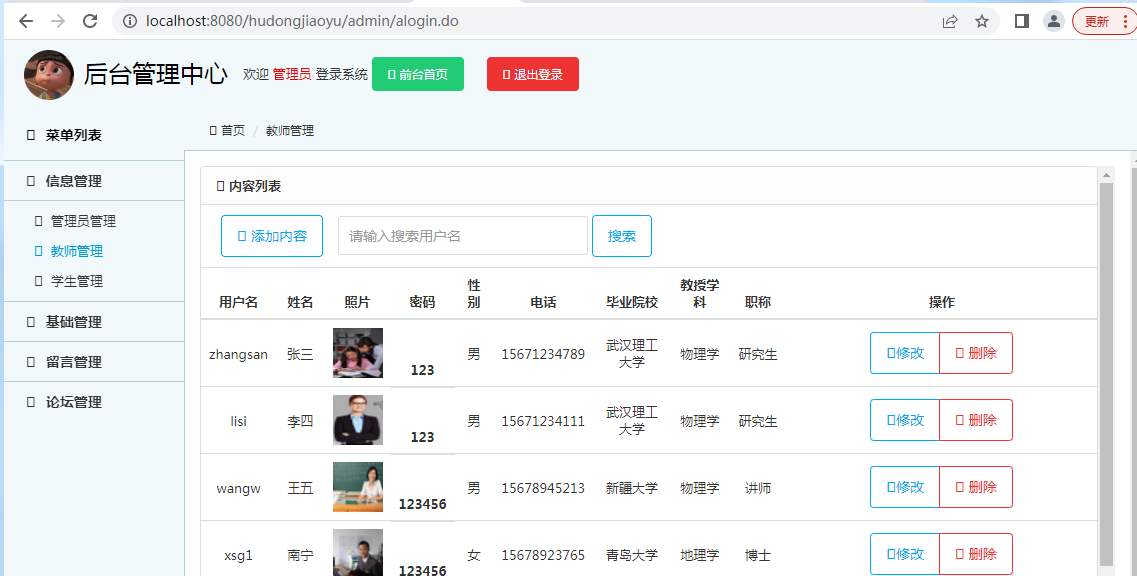
Task: Open 管理员管理 in the sidebar
Action: (x=83, y=221)
